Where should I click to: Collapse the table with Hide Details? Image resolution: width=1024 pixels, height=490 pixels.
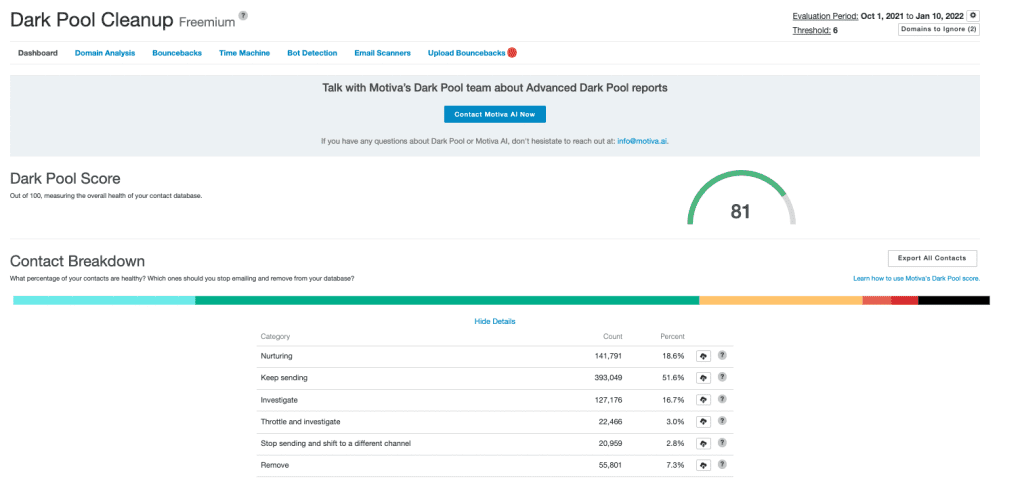tap(494, 321)
